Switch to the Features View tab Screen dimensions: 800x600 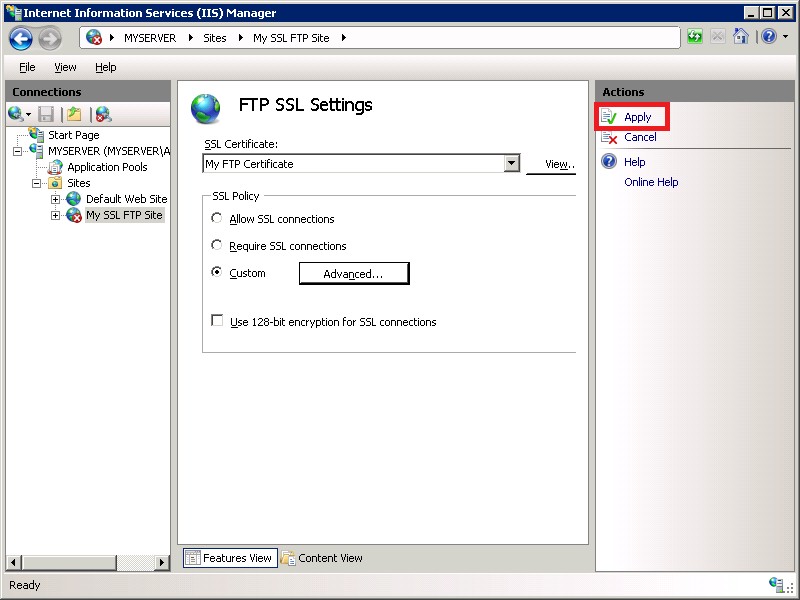pos(230,558)
